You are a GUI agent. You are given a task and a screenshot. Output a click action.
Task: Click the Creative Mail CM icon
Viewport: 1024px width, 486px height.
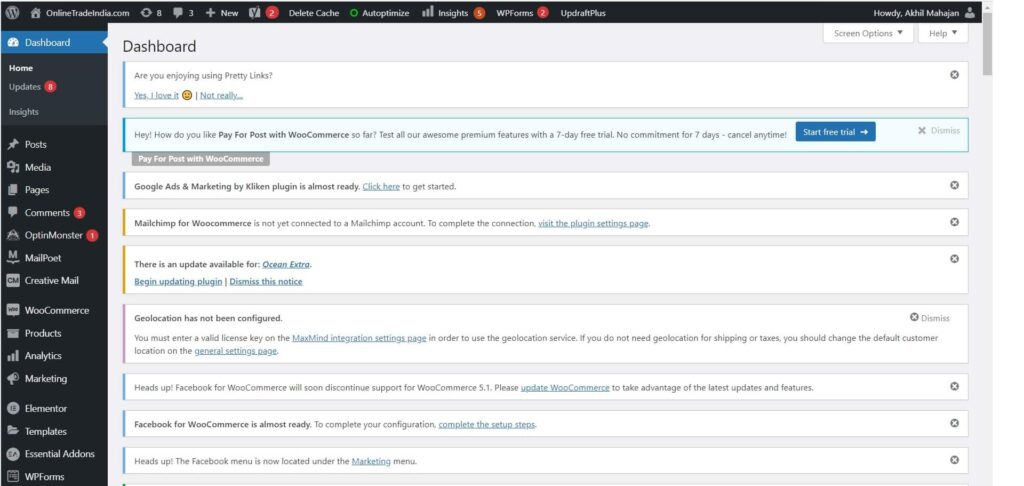[13, 280]
